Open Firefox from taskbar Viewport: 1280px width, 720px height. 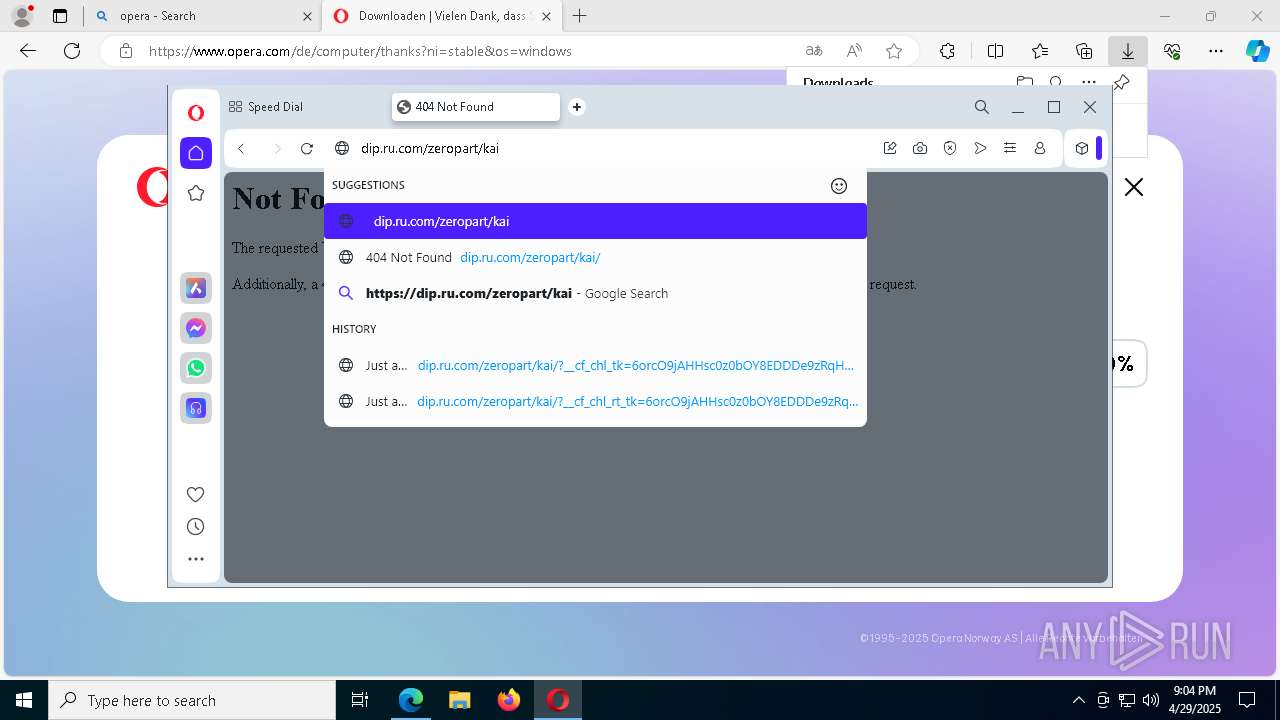tap(509, 700)
